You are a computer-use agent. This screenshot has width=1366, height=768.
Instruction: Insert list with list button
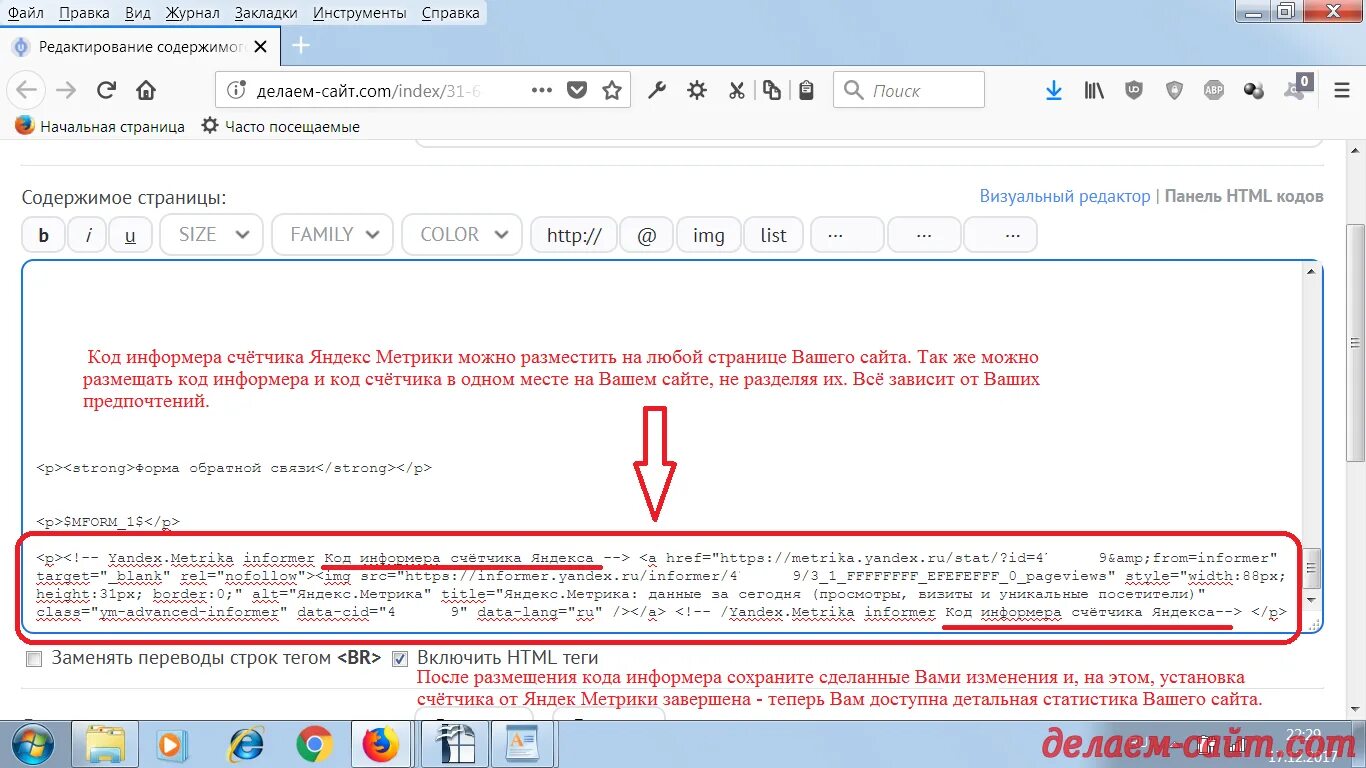[x=774, y=235]
